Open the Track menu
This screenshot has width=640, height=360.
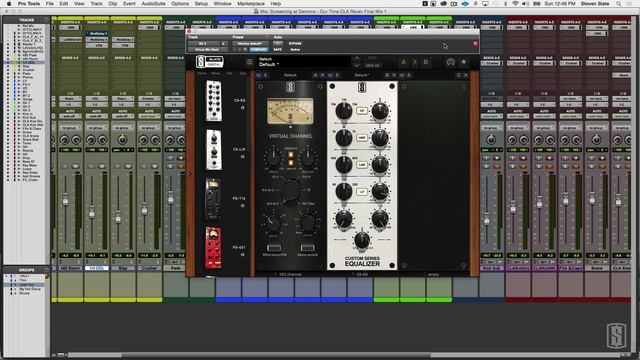(96, 4)
